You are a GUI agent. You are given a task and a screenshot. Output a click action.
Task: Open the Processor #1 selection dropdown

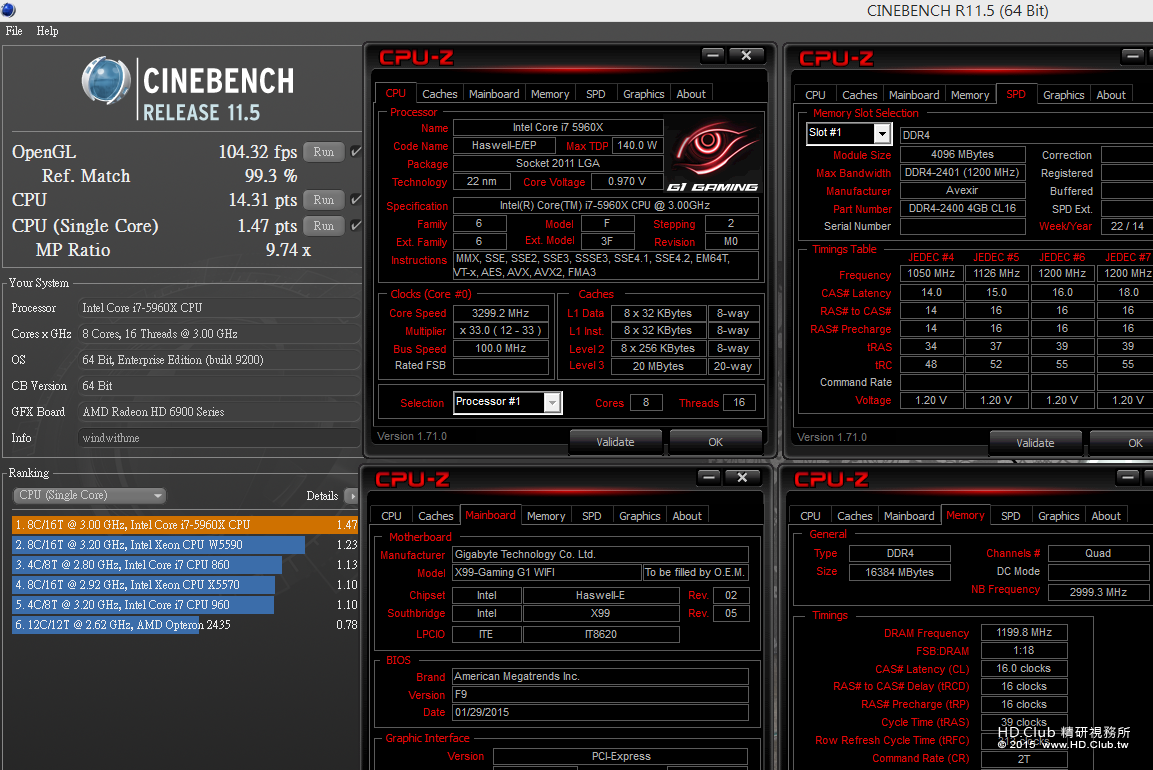pyautogui.click(x=507, y=402)
